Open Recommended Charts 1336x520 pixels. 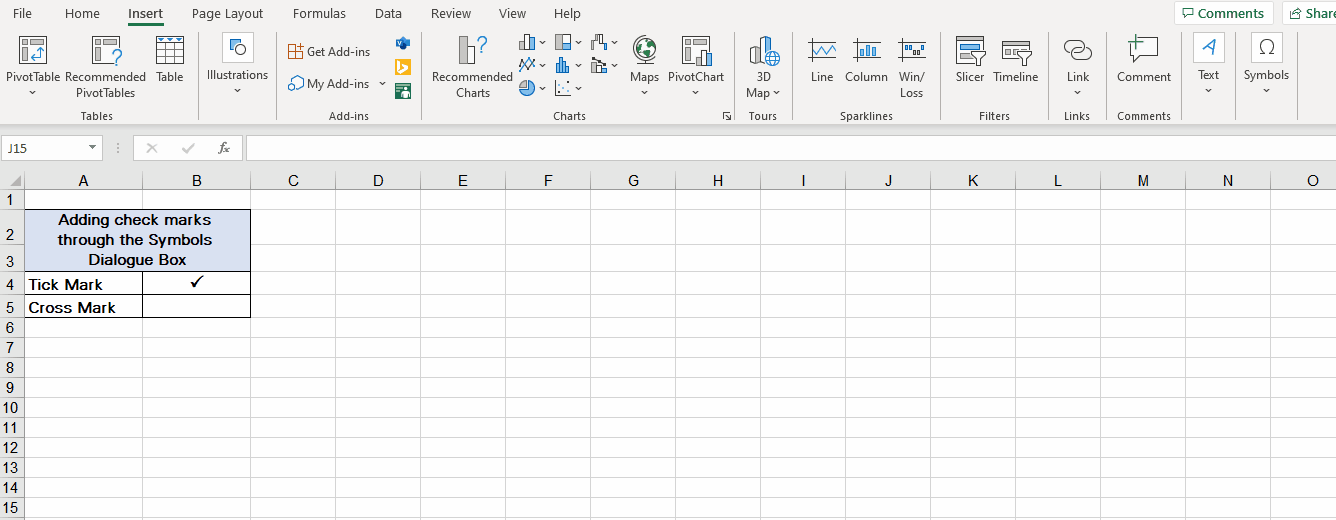pyautogui.click(x=472, y=67)
